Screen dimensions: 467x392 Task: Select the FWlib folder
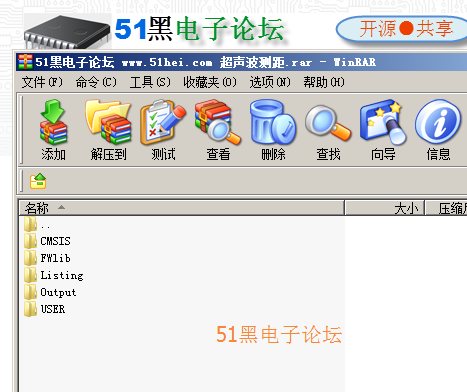tap(47, 258)
